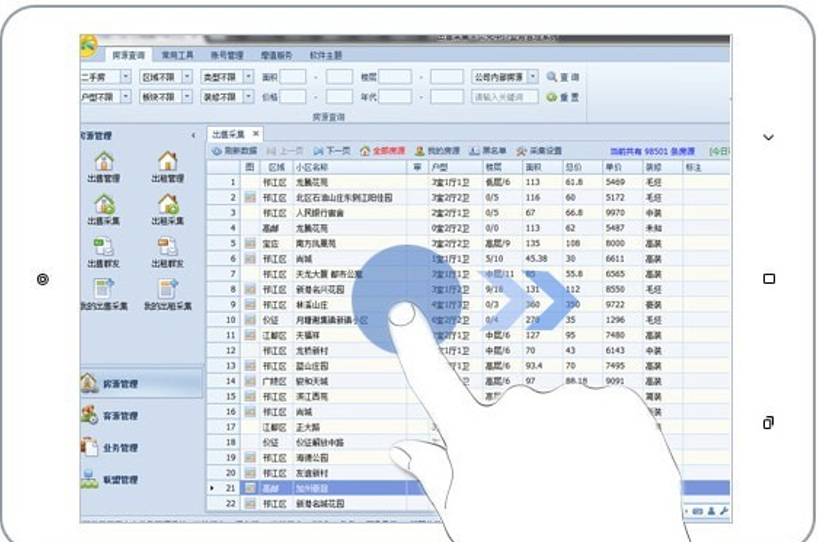Sort by the 总价 column header
818x542 pixels.
583,167
